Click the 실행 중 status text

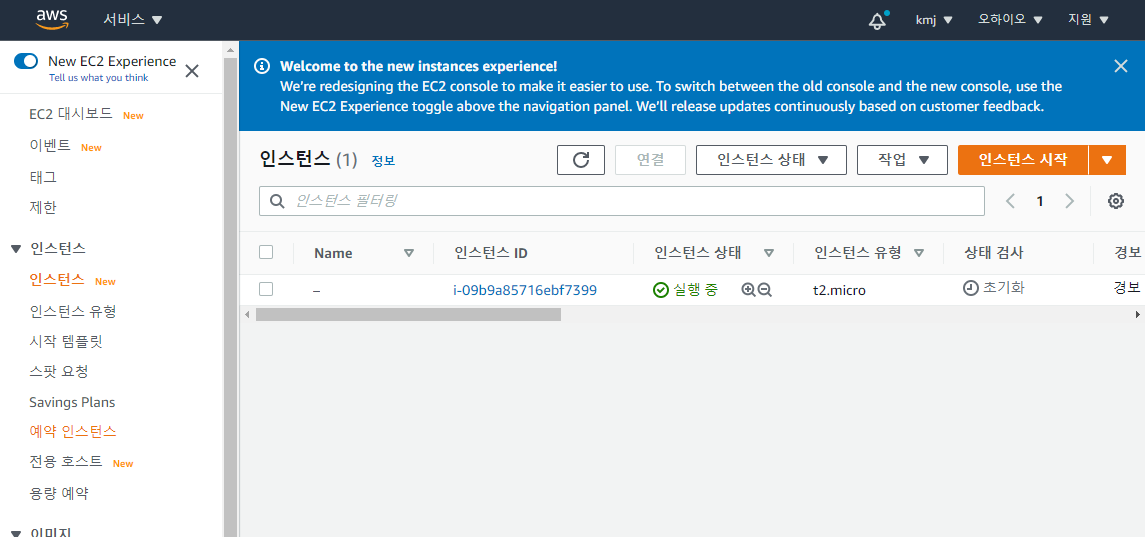point(695,290)
